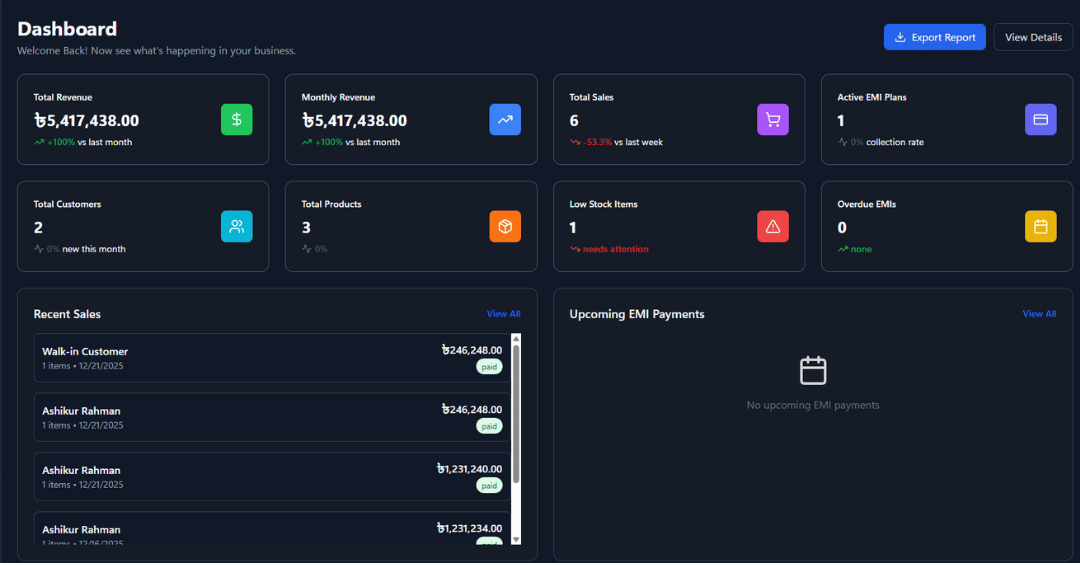The height and width of the screenshot is (565, 1080).
Task: Click the red downtrend arrow under Total Sales
Action: (575, 142)
